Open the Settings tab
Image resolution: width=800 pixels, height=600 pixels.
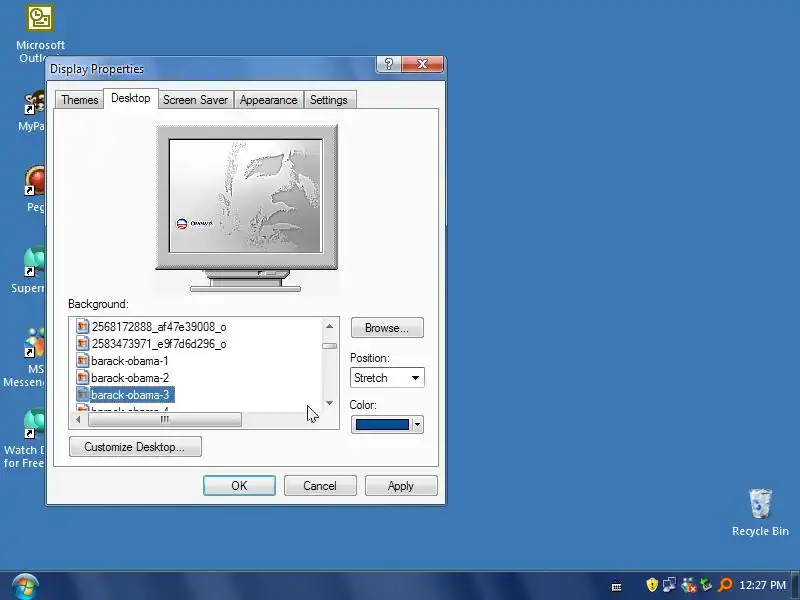(x=329, y=100)
